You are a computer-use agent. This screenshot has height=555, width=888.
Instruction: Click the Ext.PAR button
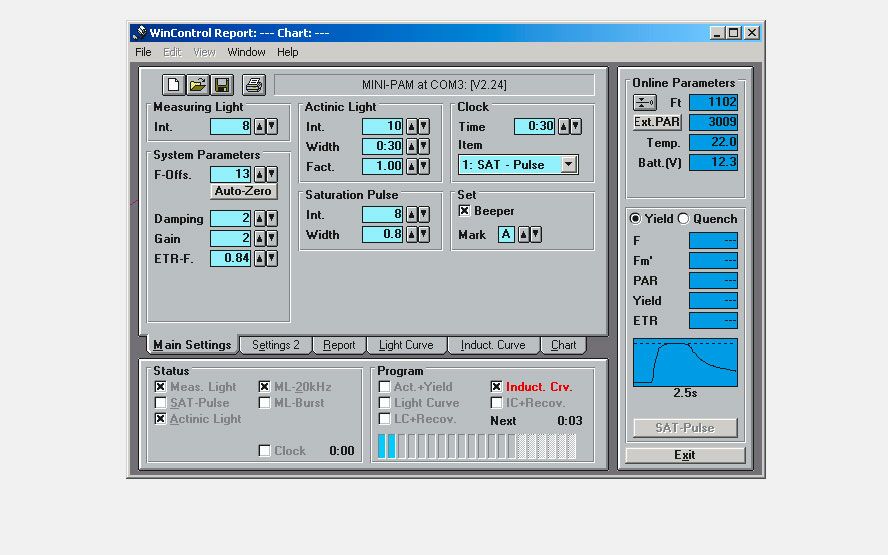(x=657, y=122)
